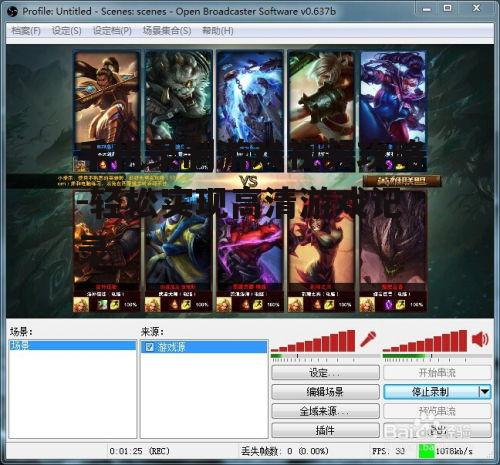
Task: Mute the desktop speaker icon
Action: [480, 339]
